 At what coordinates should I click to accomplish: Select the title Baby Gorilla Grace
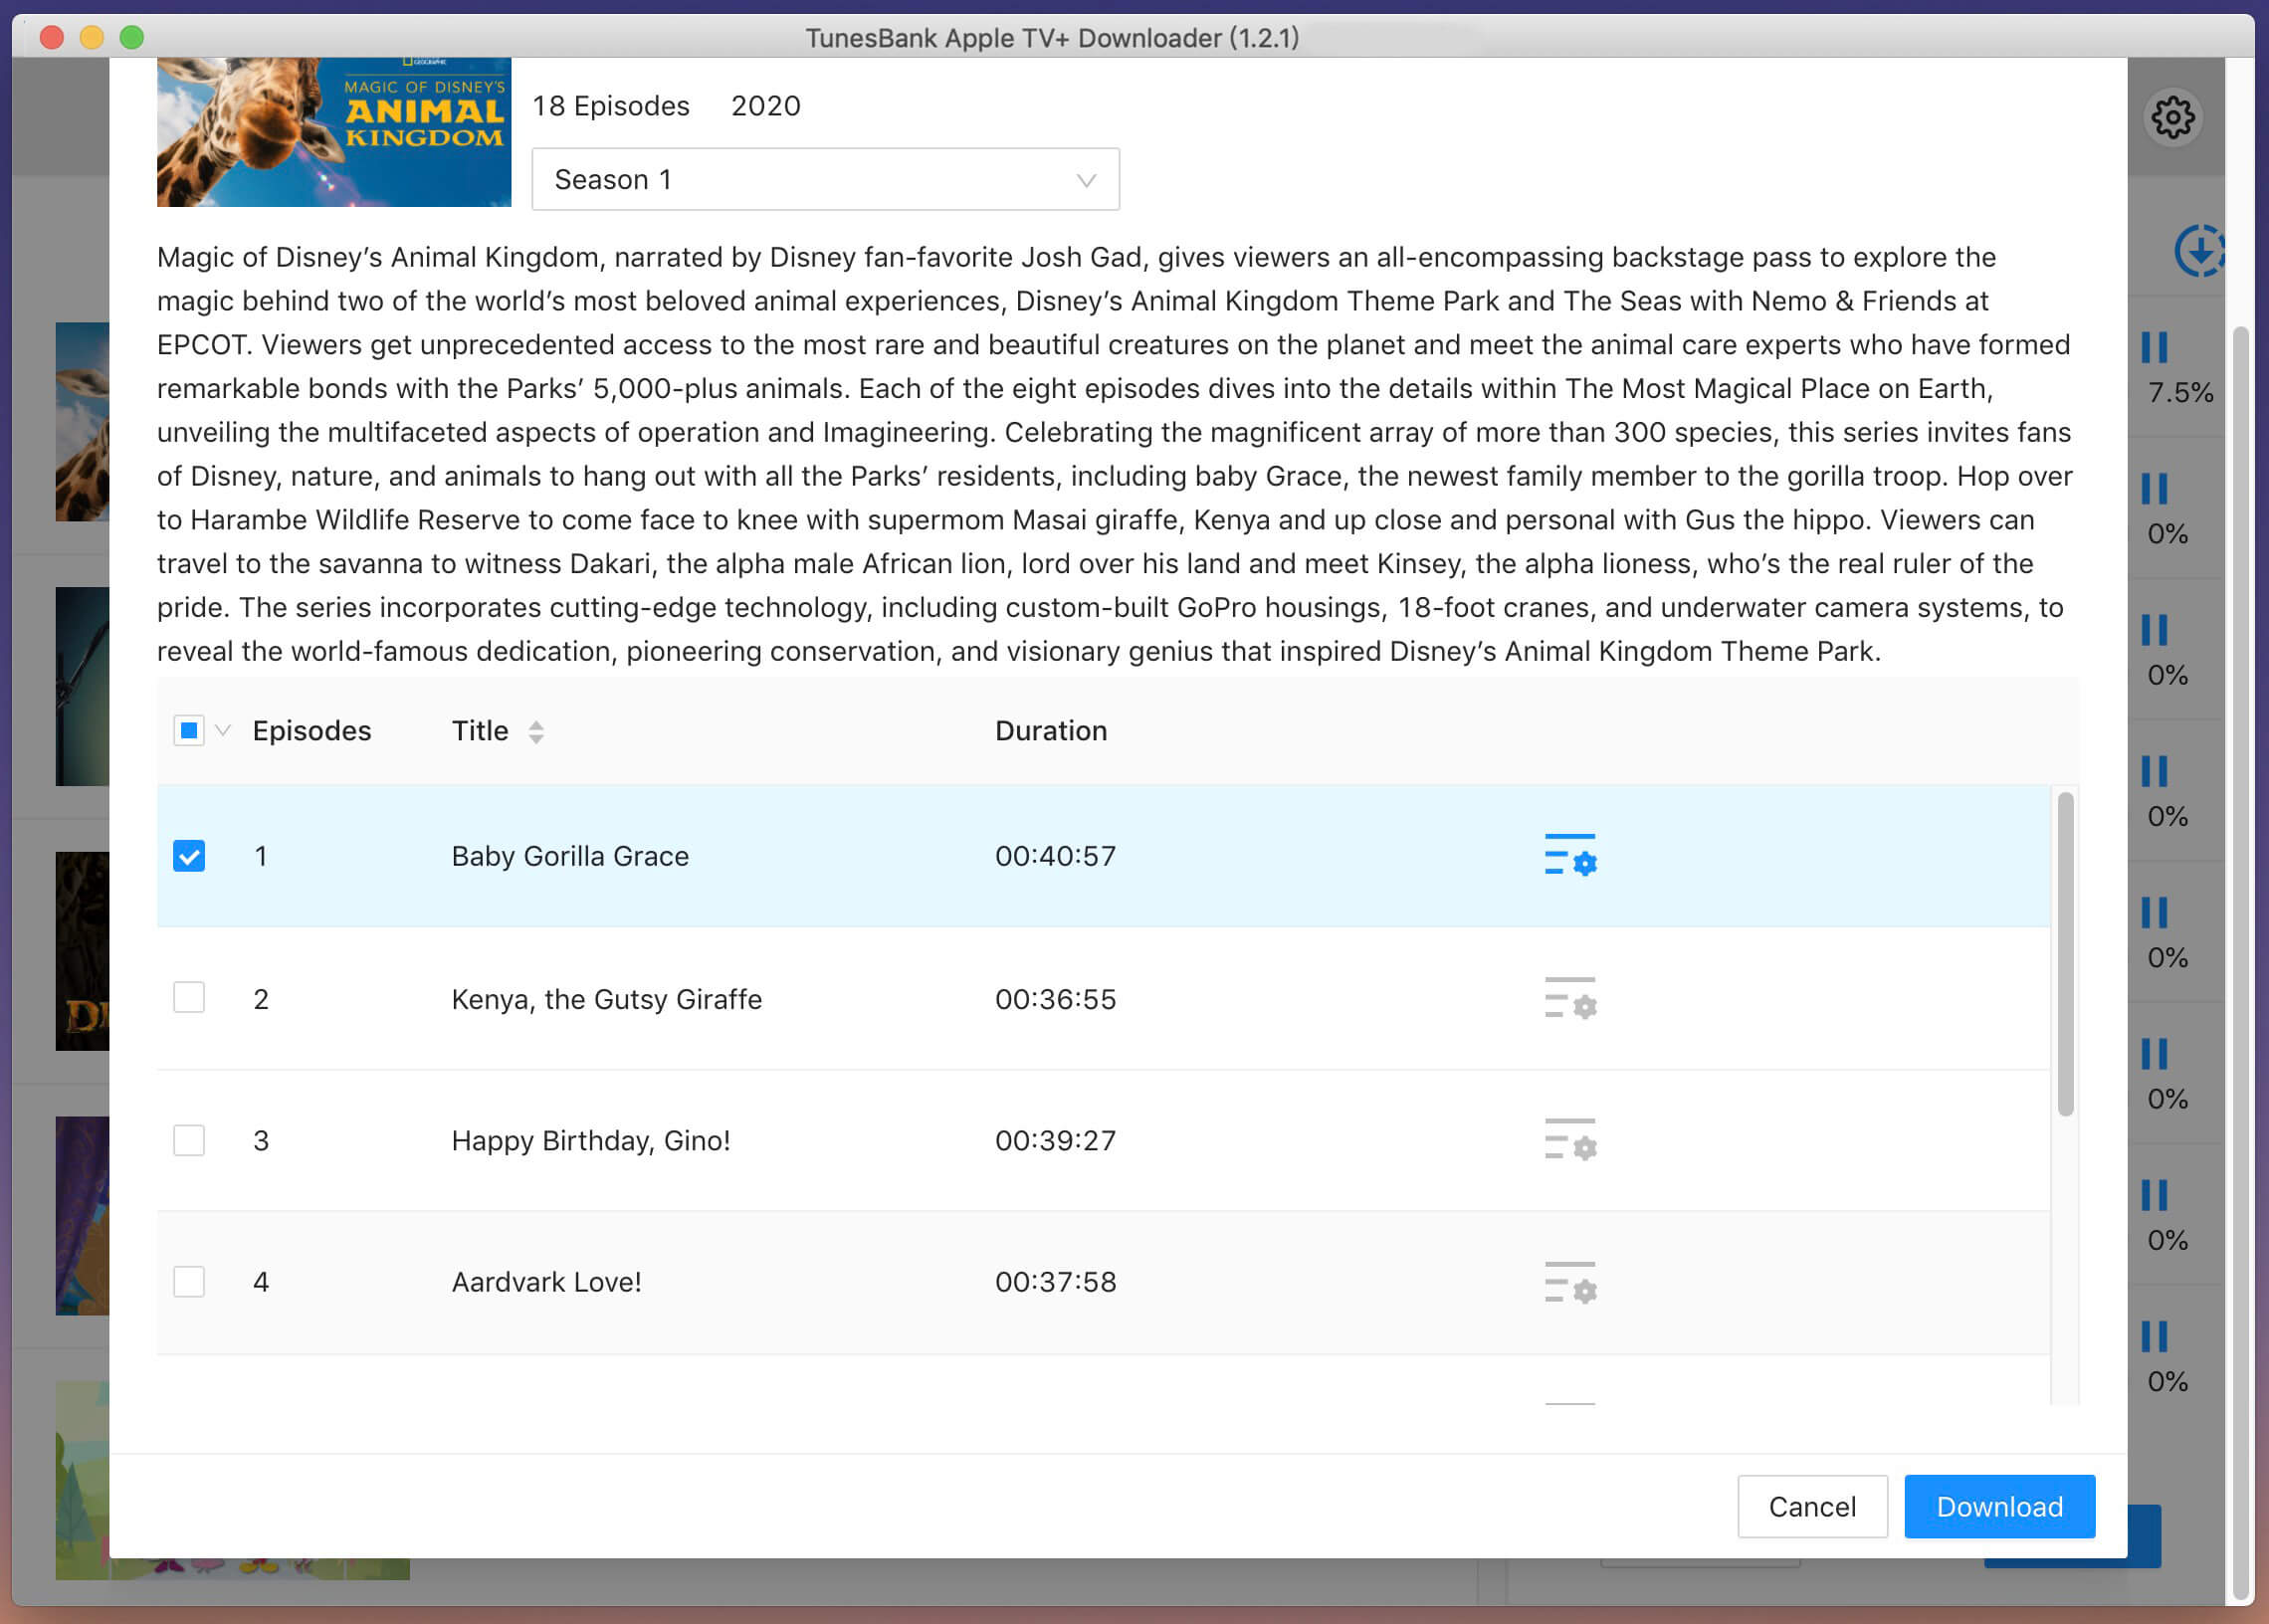[x=570, y=856]
